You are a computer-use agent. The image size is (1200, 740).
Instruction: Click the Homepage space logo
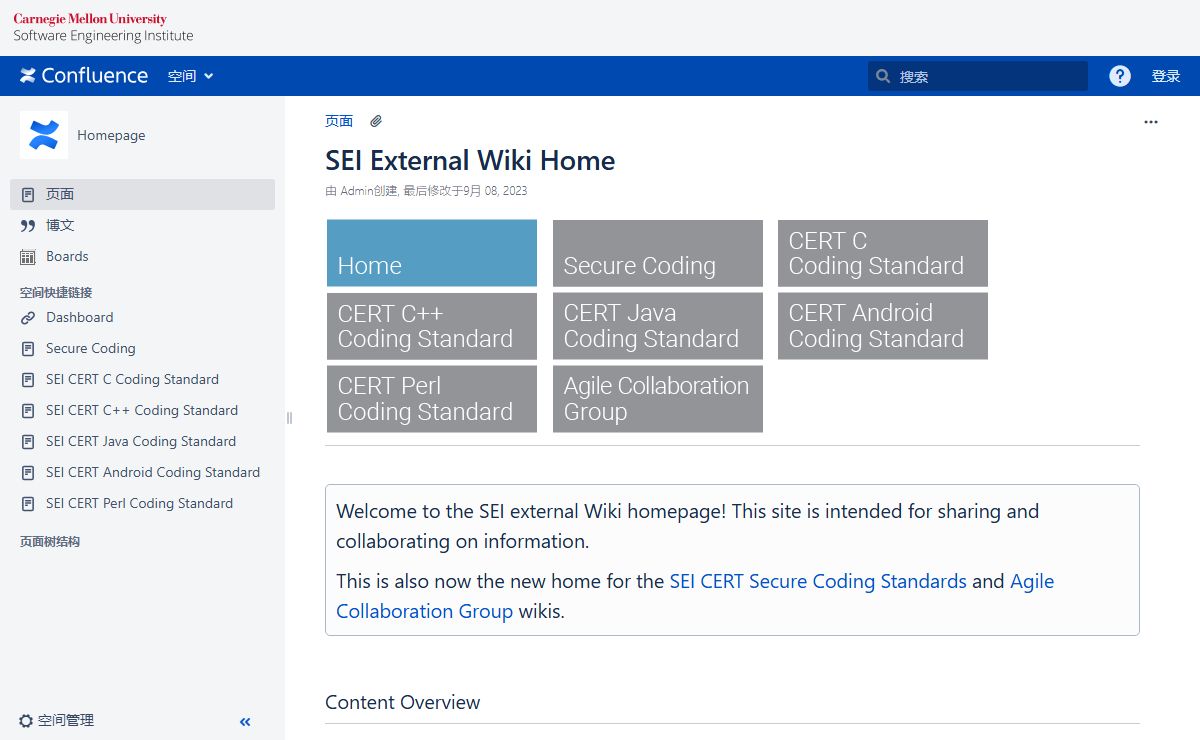pos(44,135)
